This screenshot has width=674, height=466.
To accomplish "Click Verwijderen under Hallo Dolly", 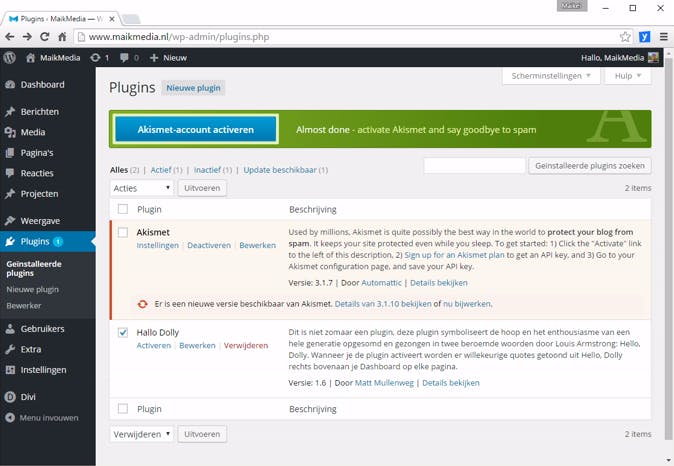I will 246,346.
